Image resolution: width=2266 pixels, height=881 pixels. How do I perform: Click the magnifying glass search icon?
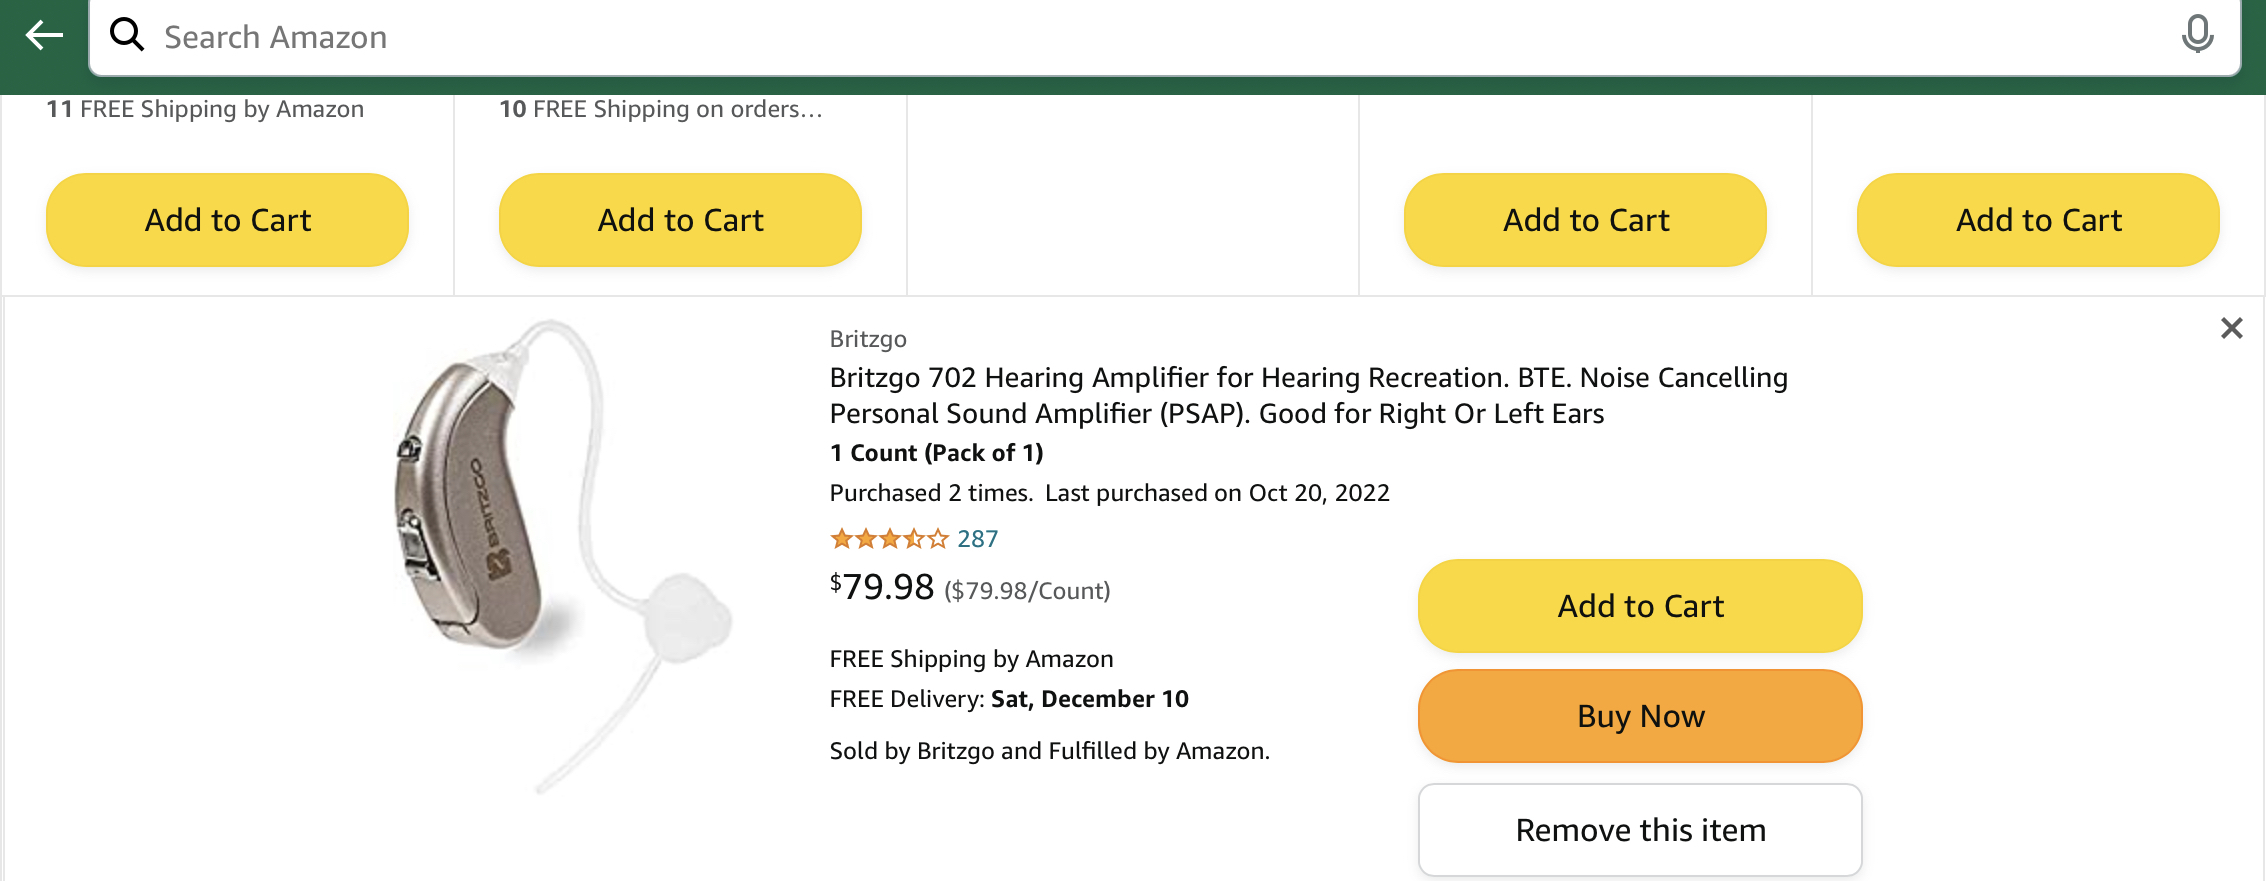[x=127, y=35]
